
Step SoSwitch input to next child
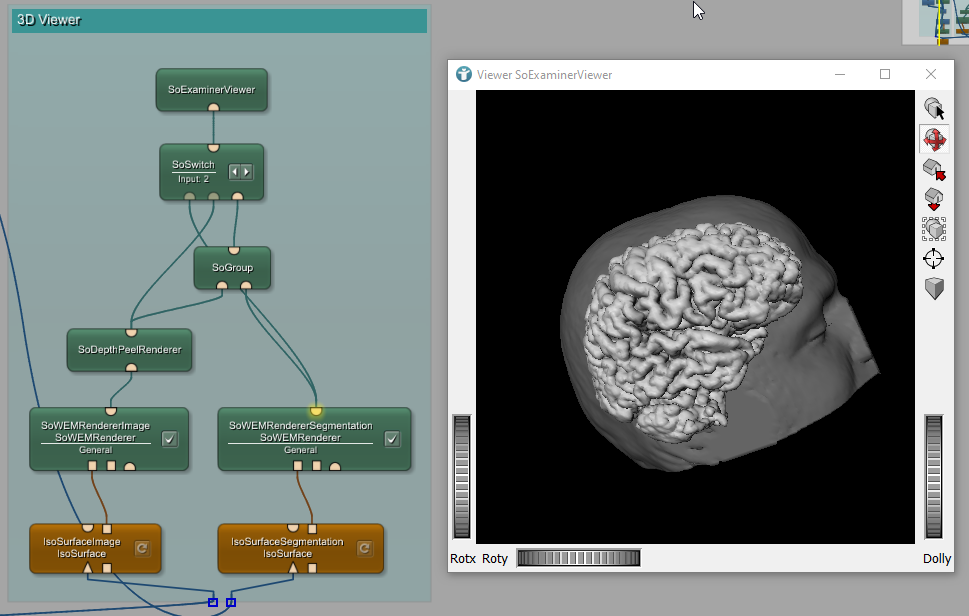coord(246,171)
